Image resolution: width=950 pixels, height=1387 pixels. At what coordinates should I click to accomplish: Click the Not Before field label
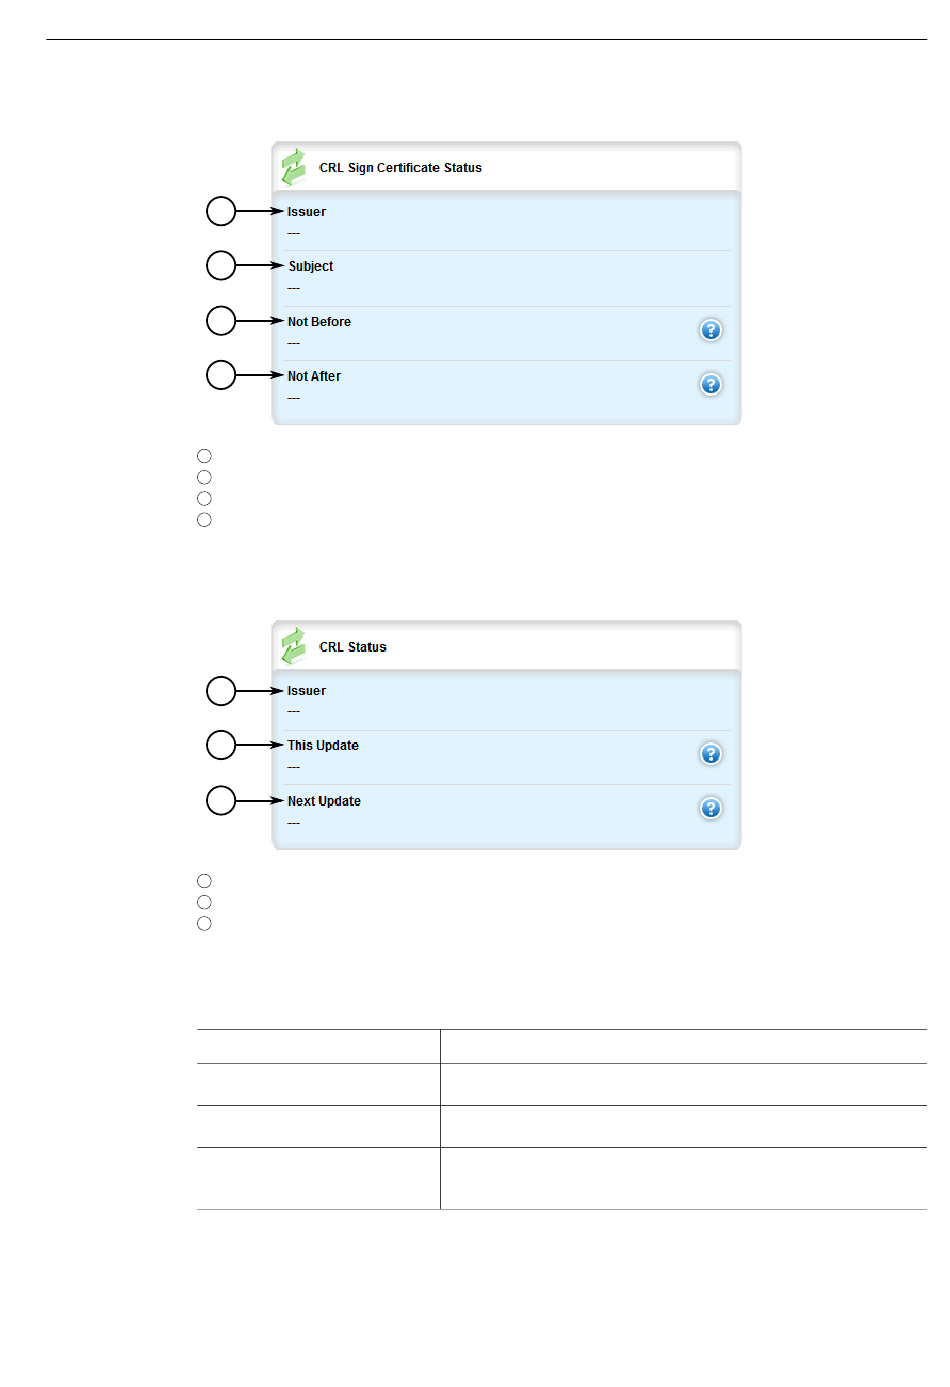click(319, 322)
